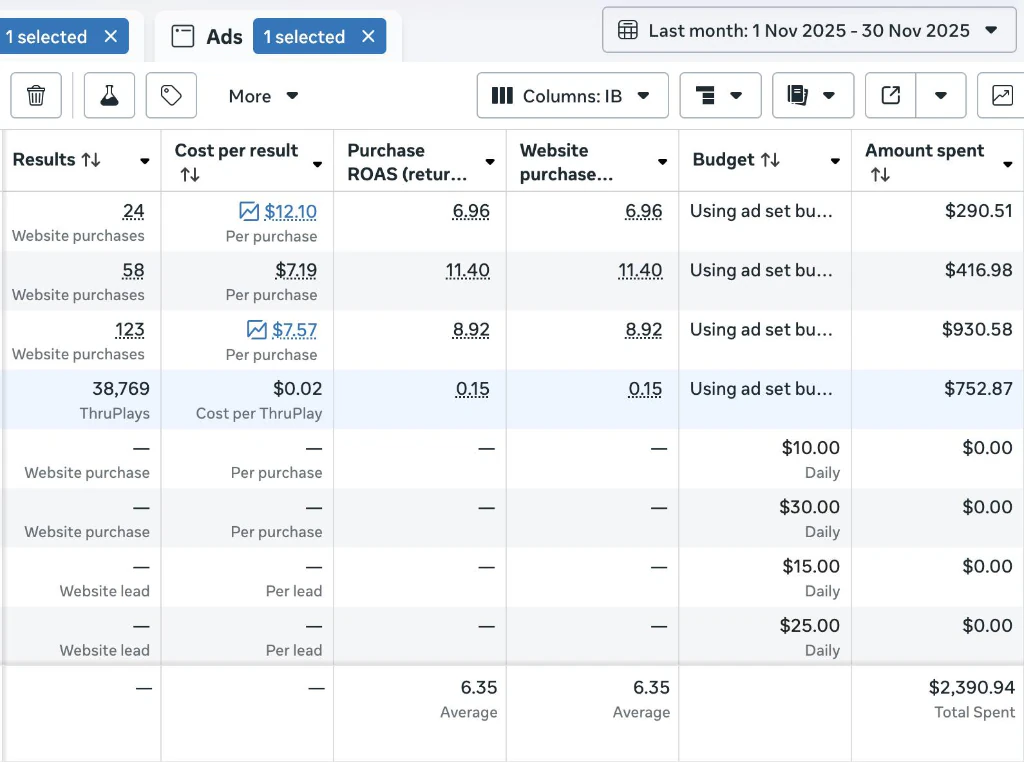Click the $25.00 Daily budget cell
The height and width of the screenshot is (762, 1024).
point(765,637)
